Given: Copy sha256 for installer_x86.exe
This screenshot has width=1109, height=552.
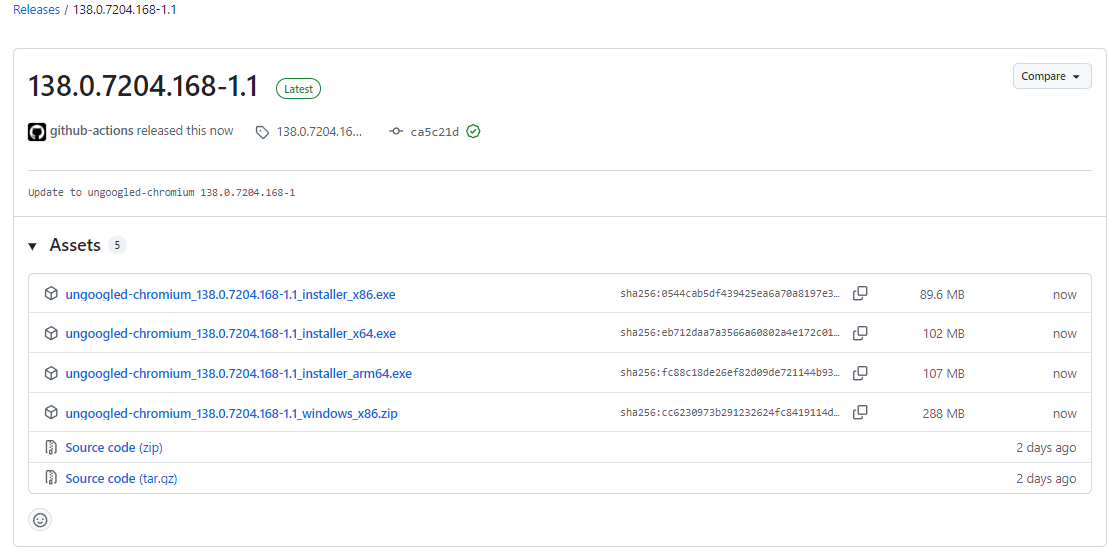Looking at the screenshot, I should coord(860,294).
